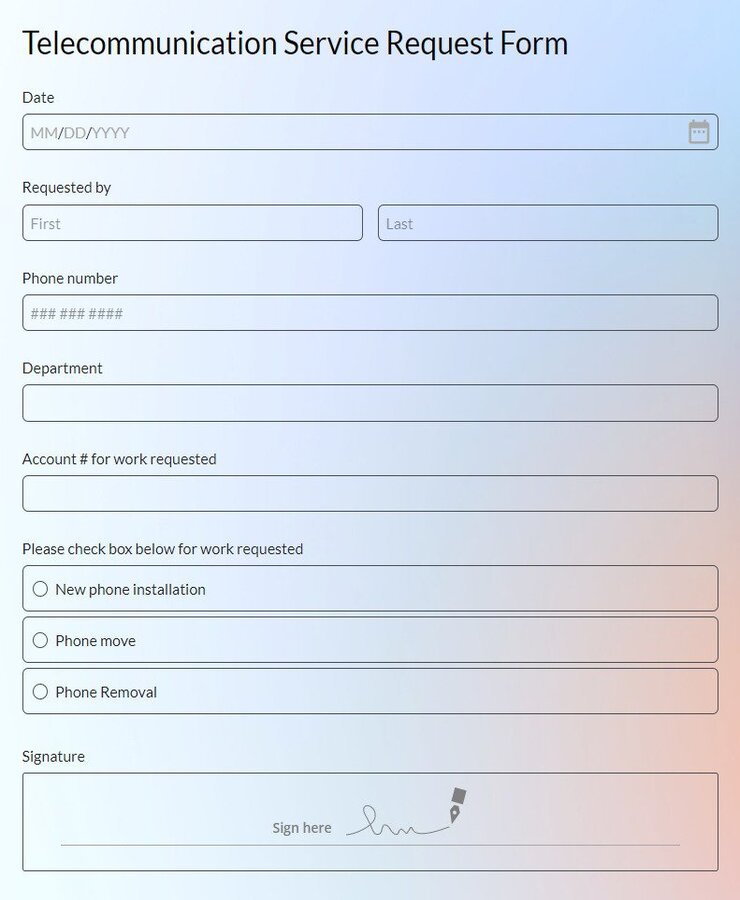Click the Requested by label

[67, 187]
